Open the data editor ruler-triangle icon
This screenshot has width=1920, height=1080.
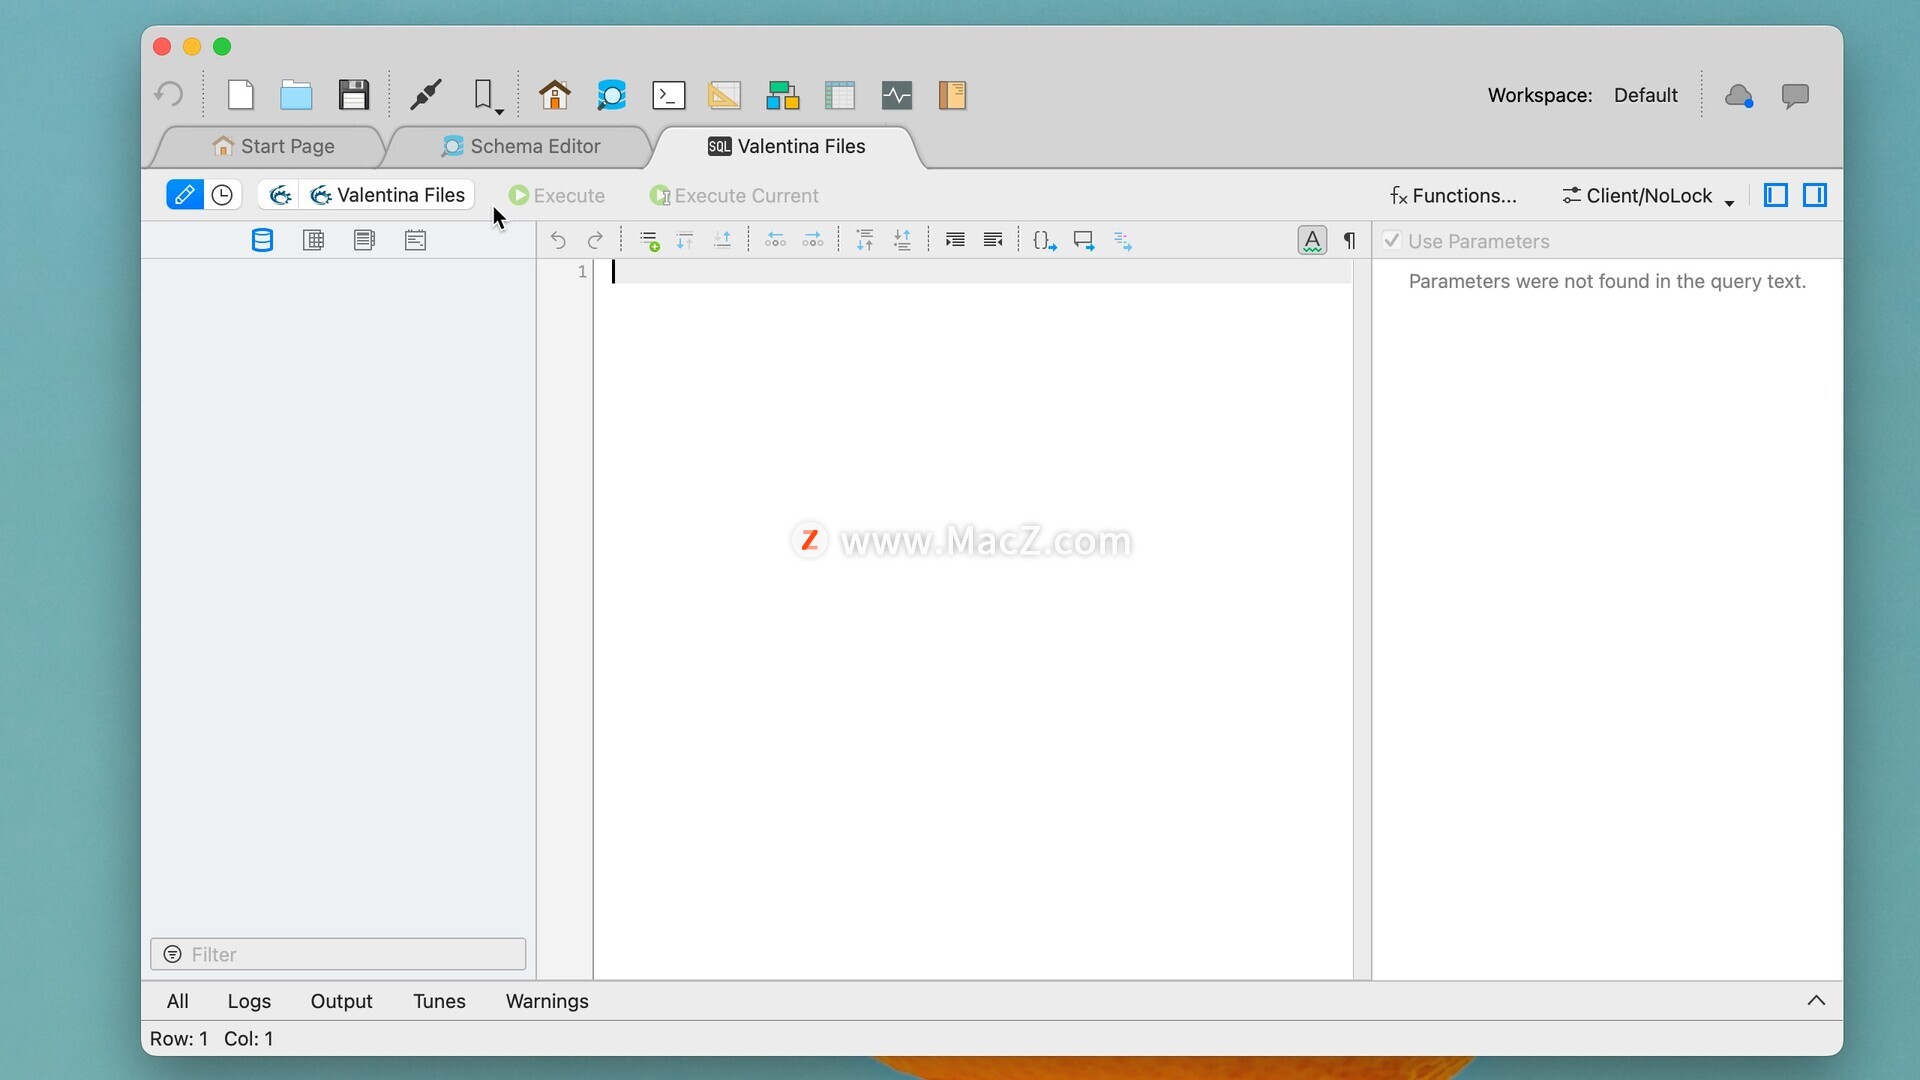coord(725,95)
